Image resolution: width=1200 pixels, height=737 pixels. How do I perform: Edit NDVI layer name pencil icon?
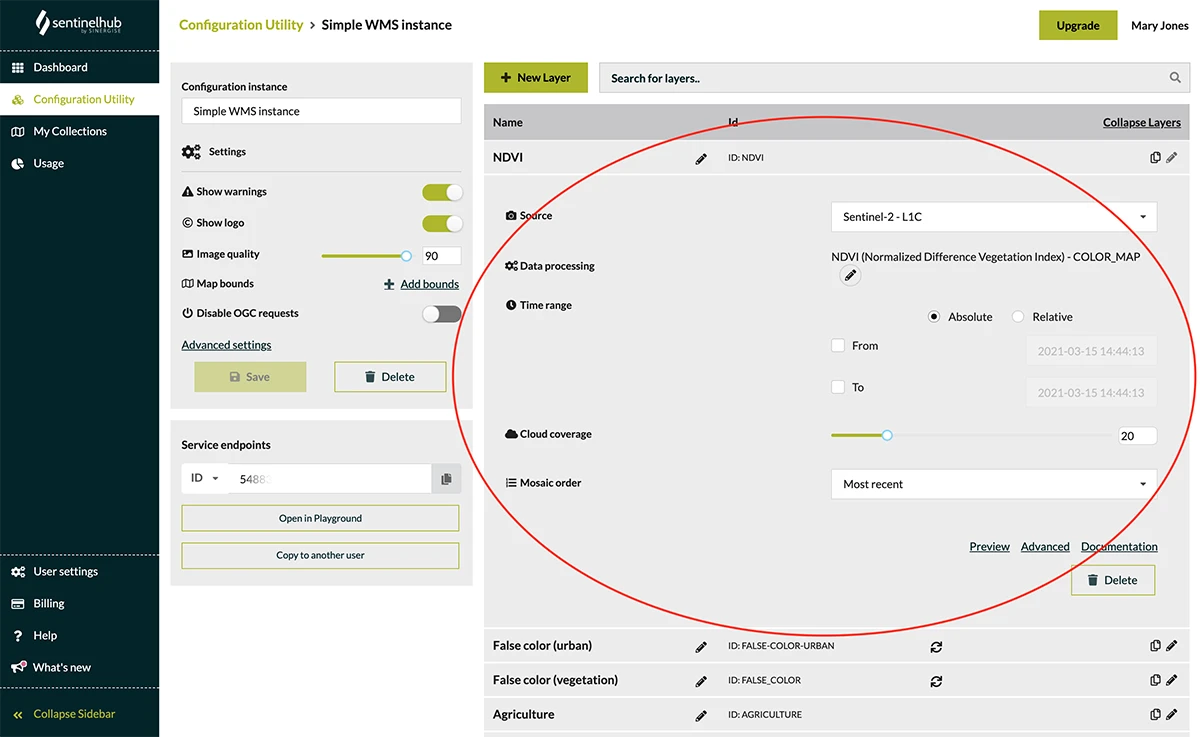701,159
